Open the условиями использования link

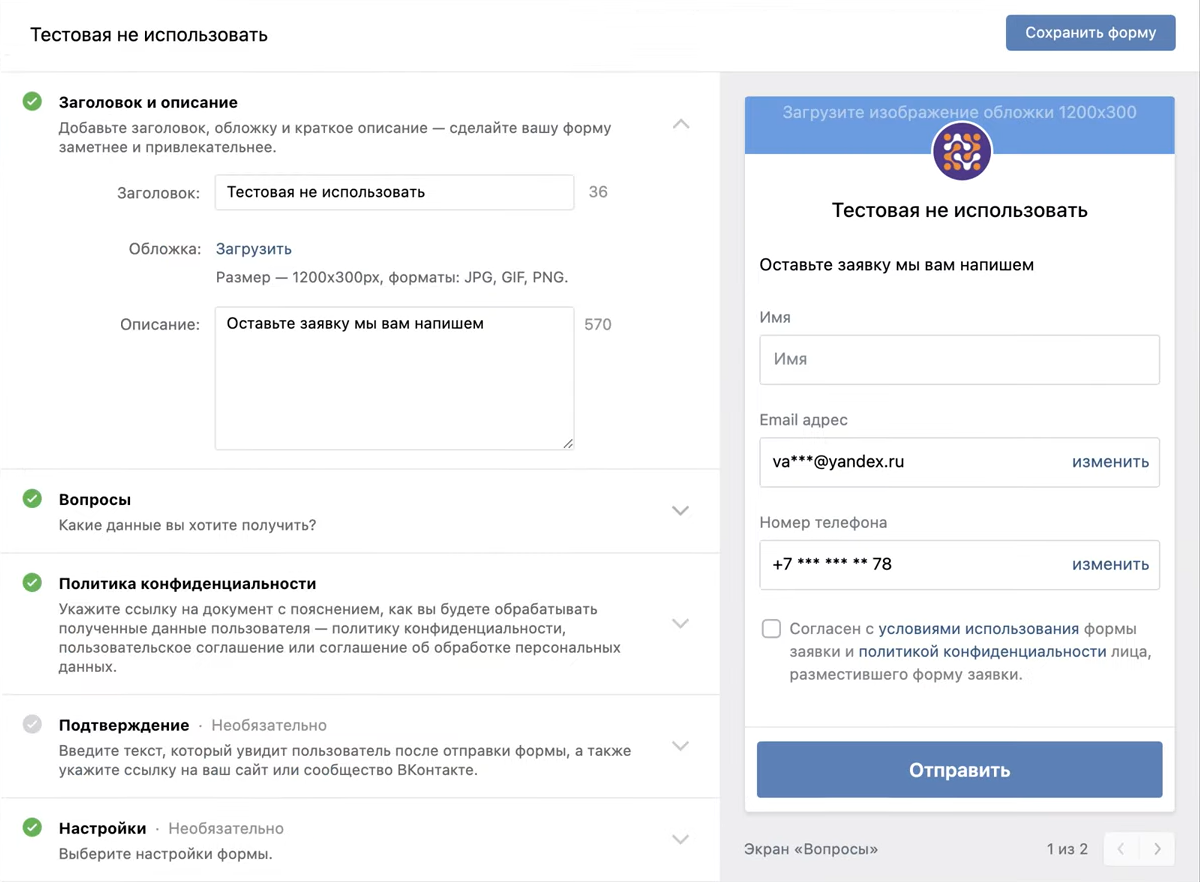[978, 629]
